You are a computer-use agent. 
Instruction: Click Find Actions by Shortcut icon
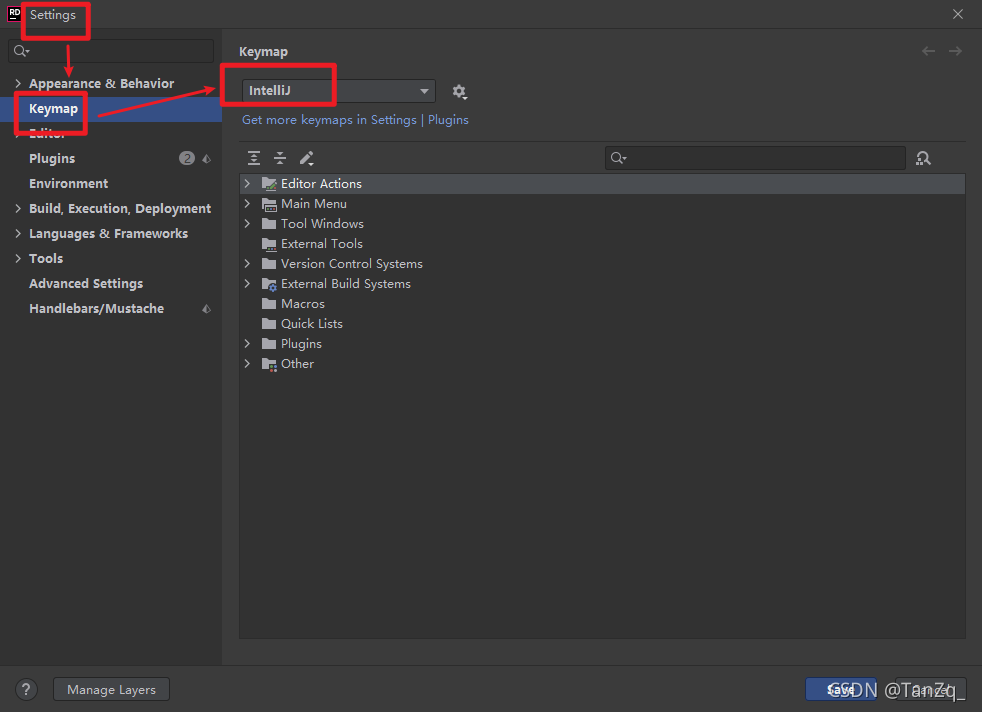[x=923, y=158]
